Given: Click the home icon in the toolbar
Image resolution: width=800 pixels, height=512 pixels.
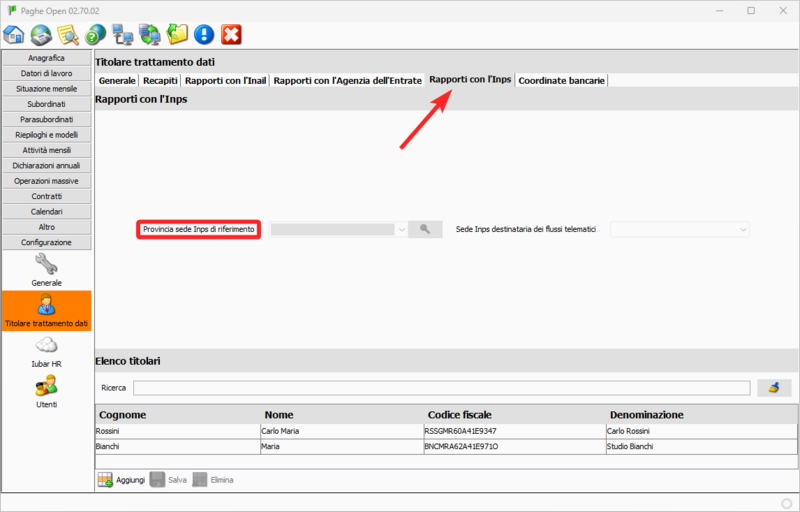Looking at the screenshot, I should point(14,35).
